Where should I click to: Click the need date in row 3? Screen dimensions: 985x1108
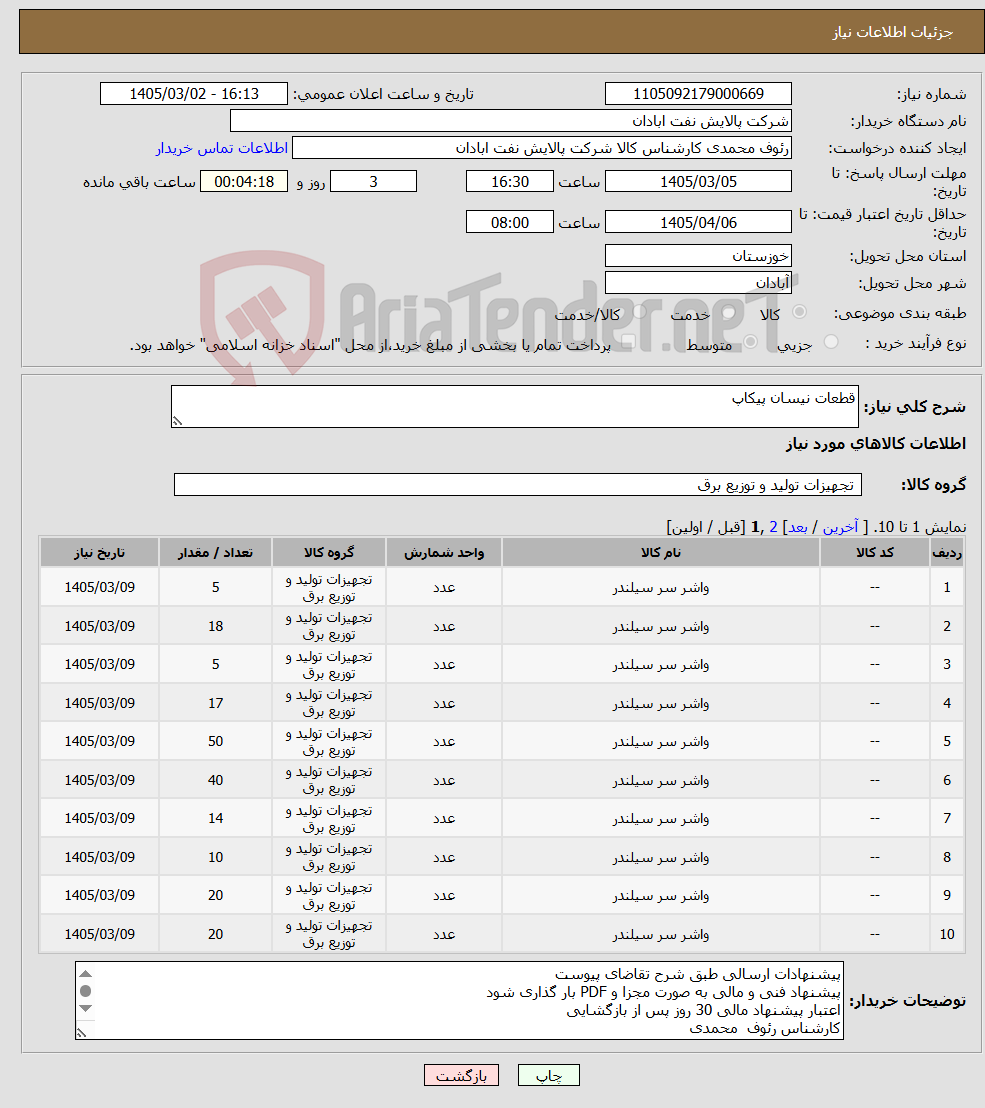pos(100,664)
